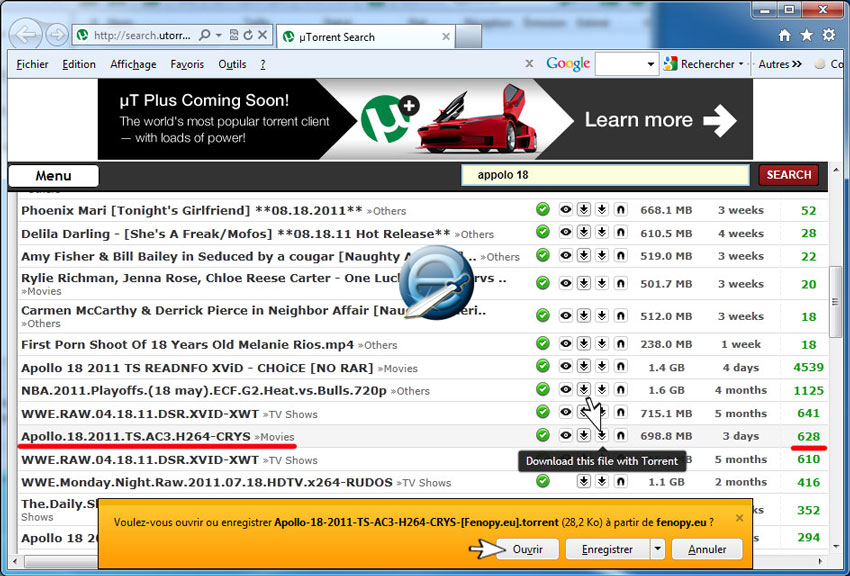
Task: Click Annuler in the download bar
Action: click(x=707, y=549)
